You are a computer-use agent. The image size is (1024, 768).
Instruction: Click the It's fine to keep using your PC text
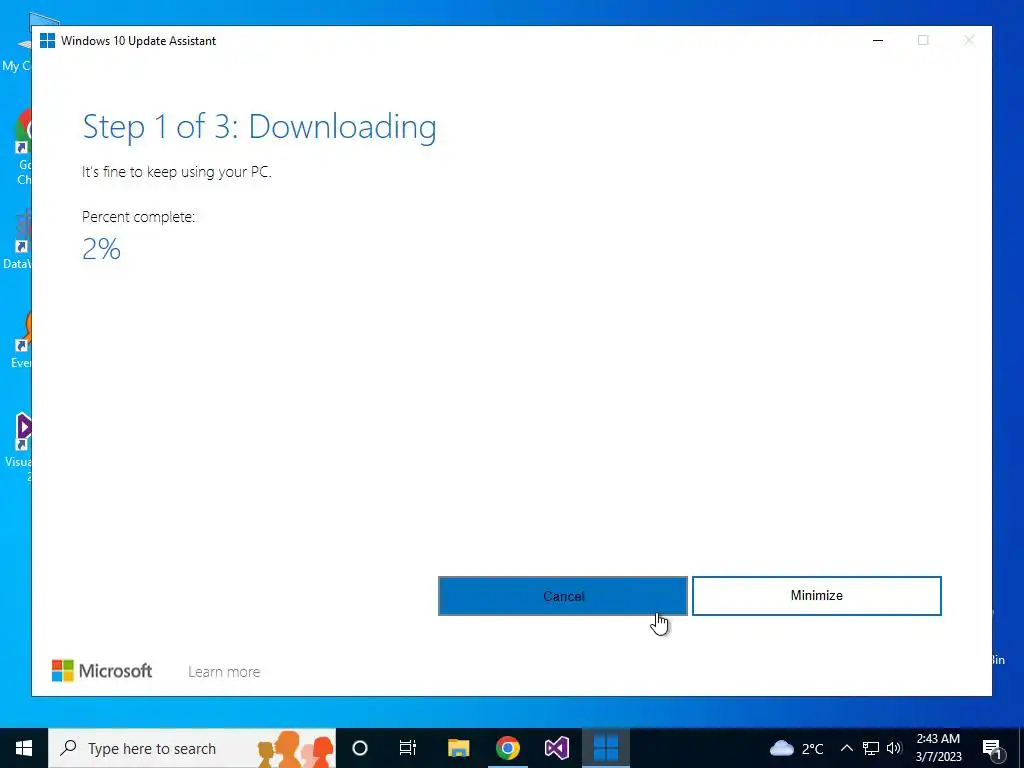coord(176,172)
